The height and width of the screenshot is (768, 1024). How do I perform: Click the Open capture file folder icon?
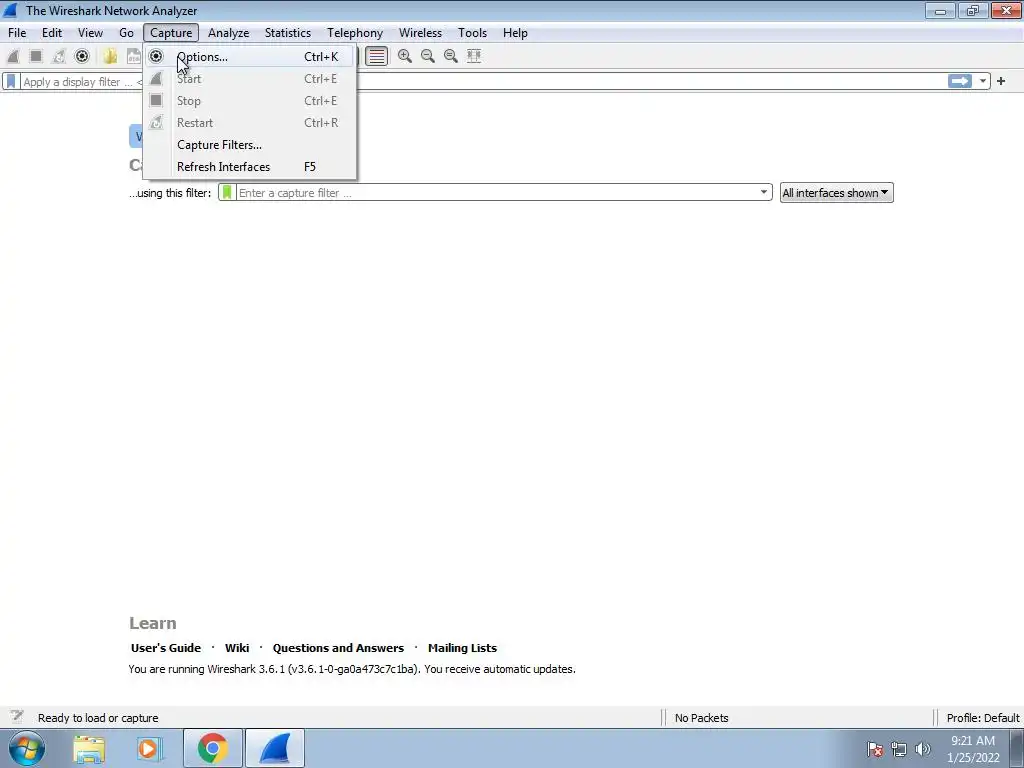tap(110, 56)
